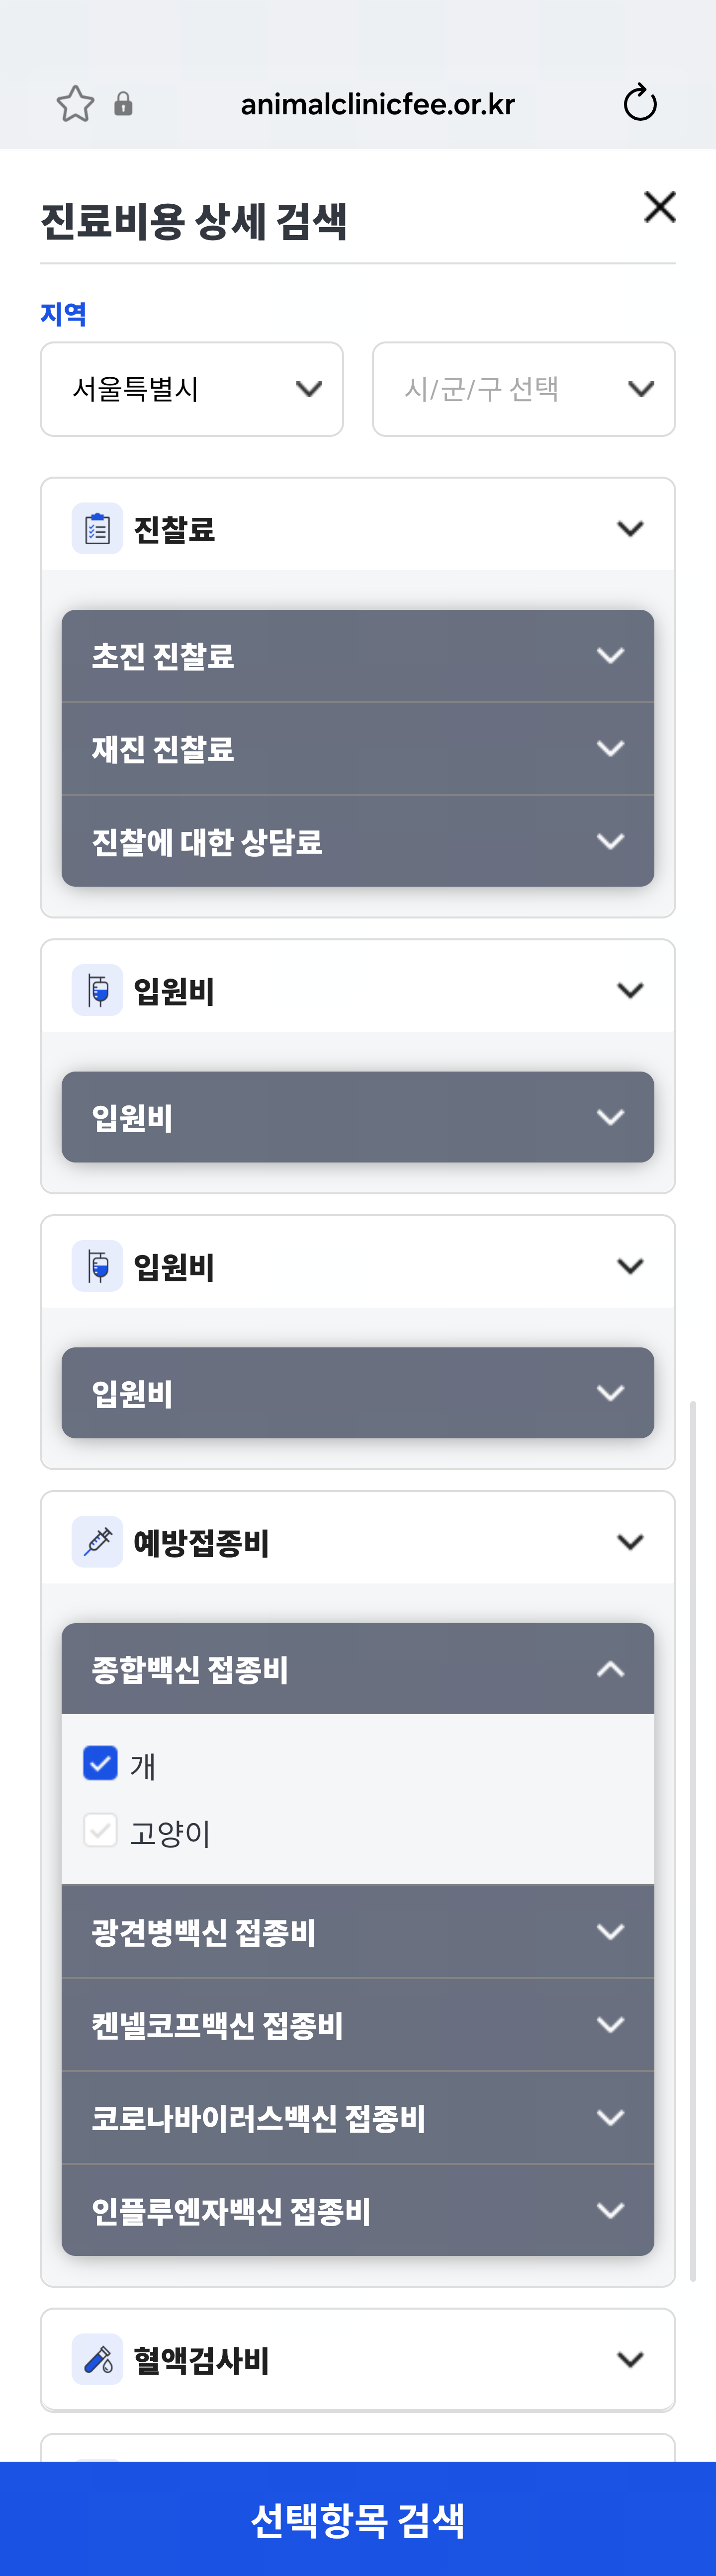Toggle the 개 option for comprehensive vaccine
The height and width of the screenshot is (2576, 716).
coord(100,1763)
